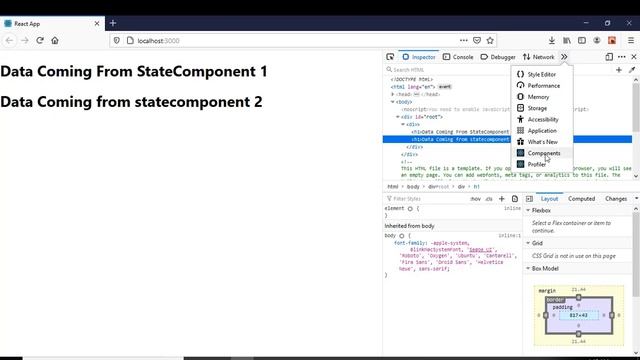Select the Layout tab
Viewport: 640px width, 360px height.
[x=549, y=199]
